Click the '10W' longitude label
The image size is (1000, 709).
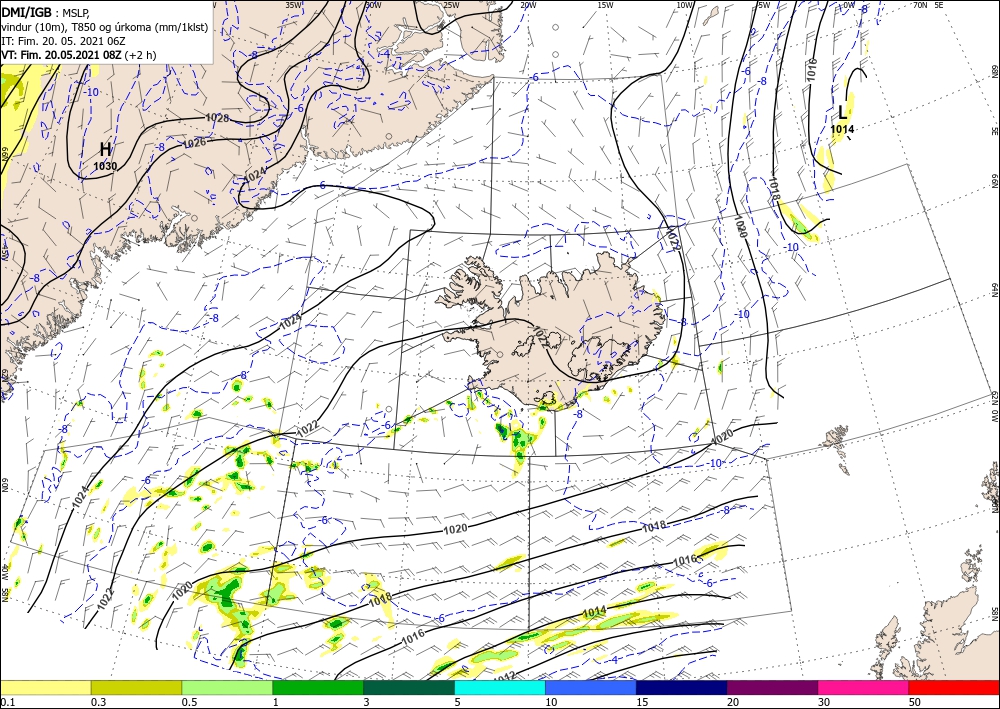coord(684,5)
